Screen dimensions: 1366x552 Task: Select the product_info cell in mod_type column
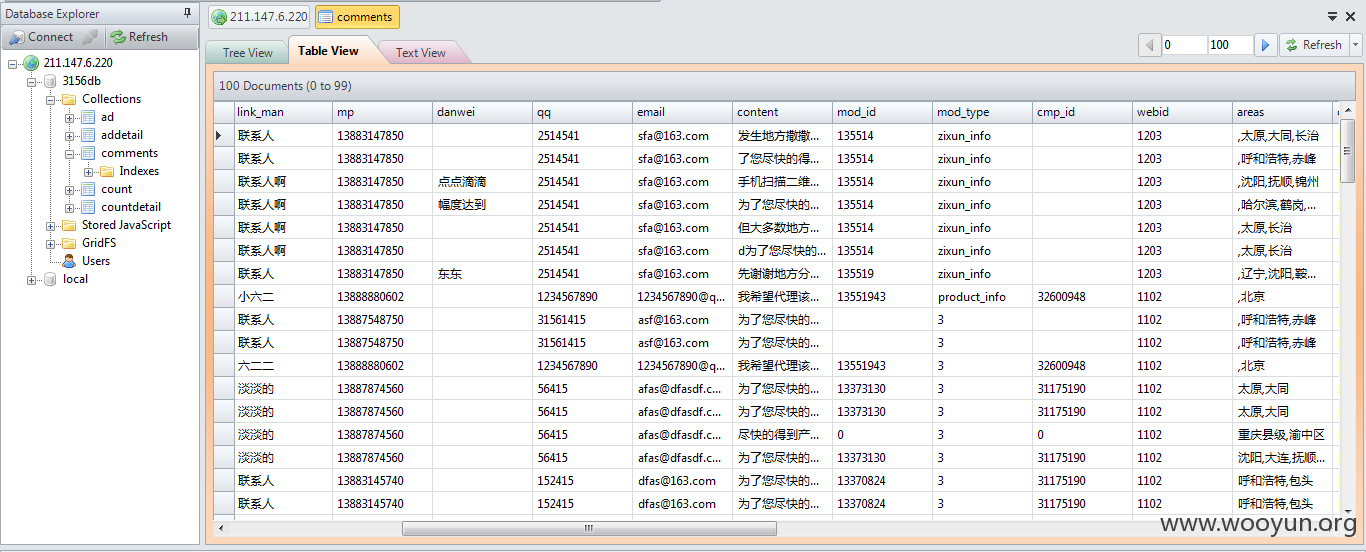point(983,297)
